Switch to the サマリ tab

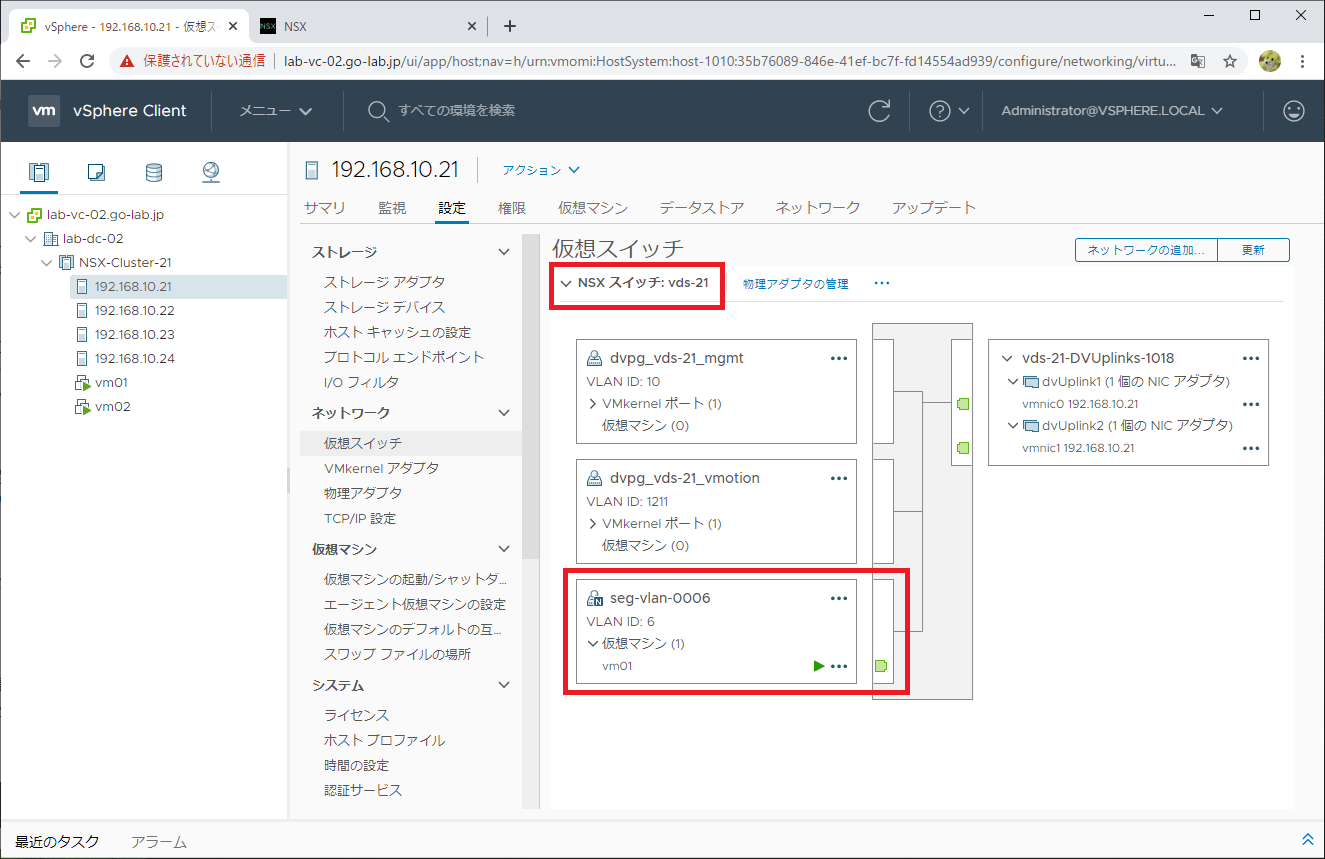[325, 208]
